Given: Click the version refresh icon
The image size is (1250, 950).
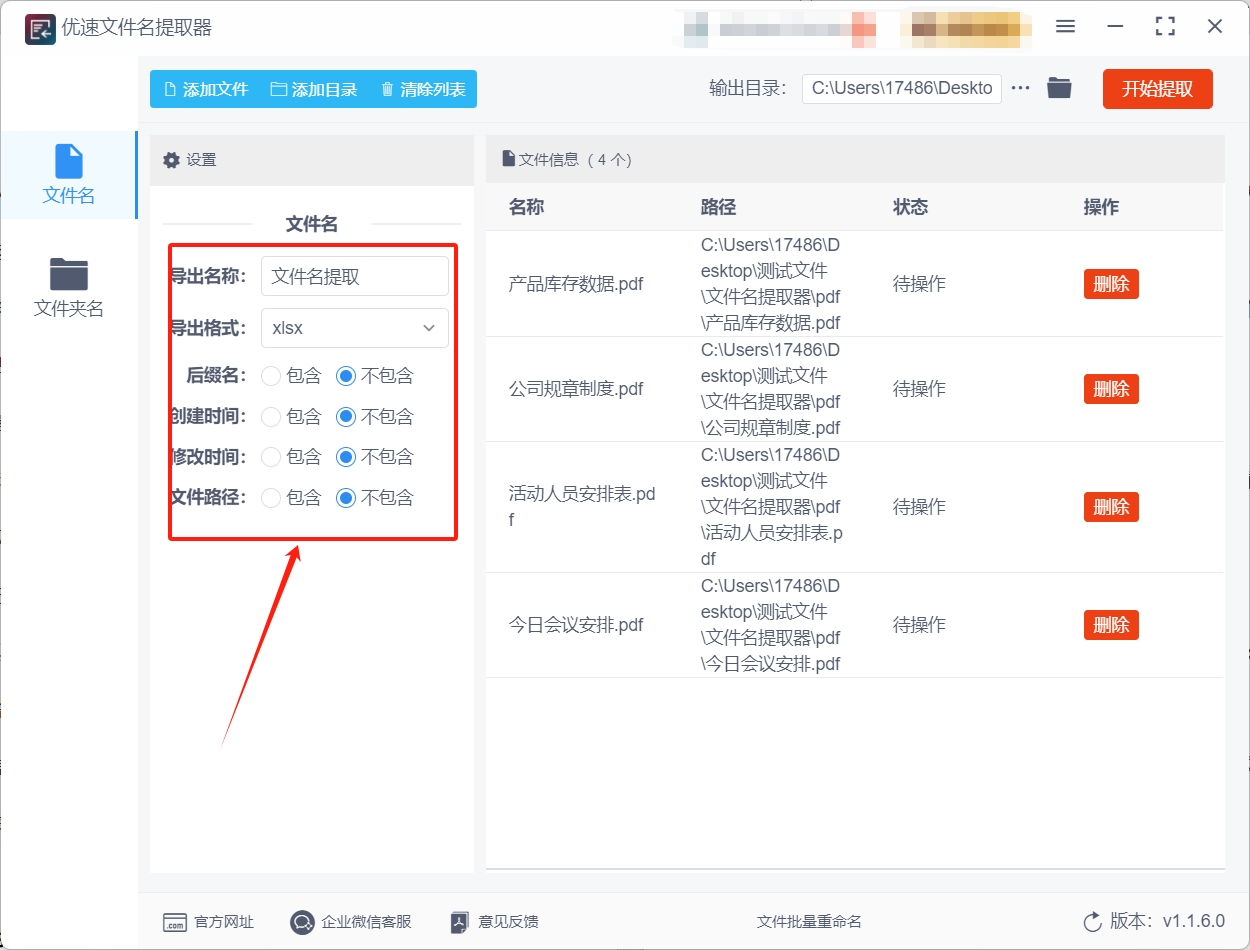Looking at the screenshot, I should click(1092, 922).
